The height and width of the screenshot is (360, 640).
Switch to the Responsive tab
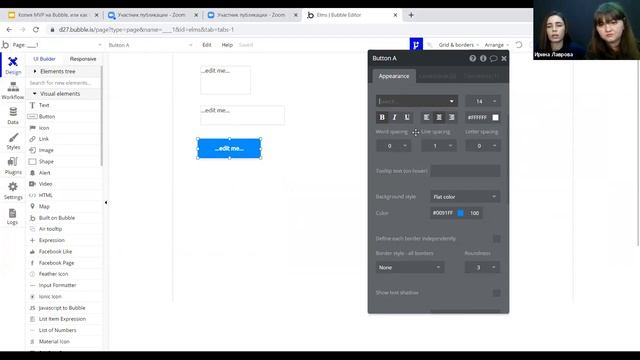coord(83,59)
